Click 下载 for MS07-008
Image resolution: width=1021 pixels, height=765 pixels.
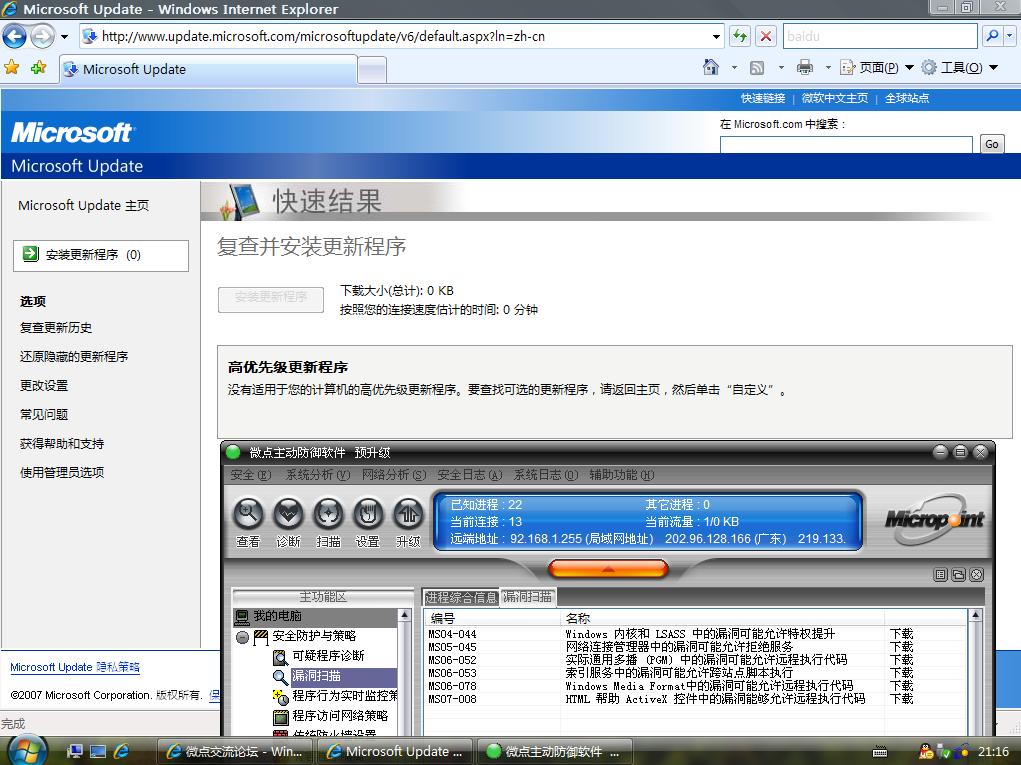click(x=902, y=699)
